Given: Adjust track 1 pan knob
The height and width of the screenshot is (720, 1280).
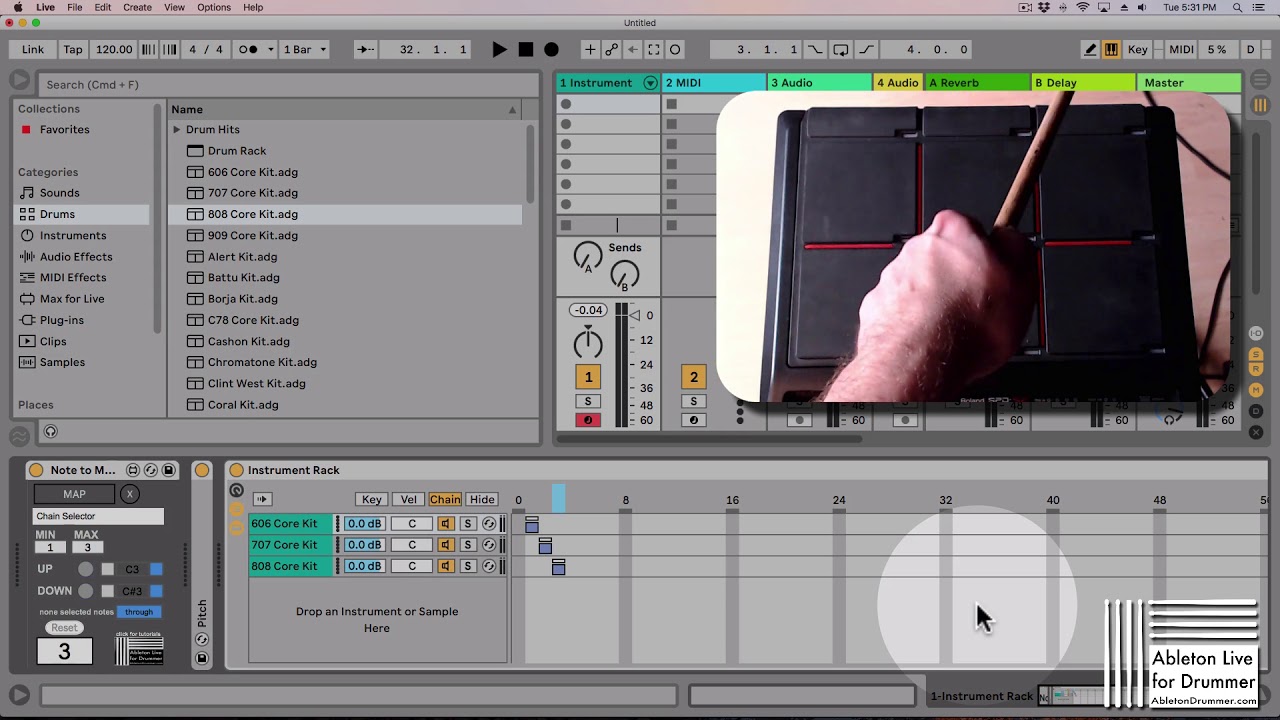Looking at the screenshot, I should (588, 344).
